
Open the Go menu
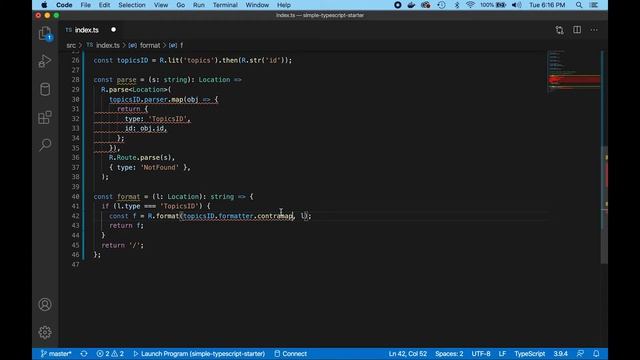(x=180, y=5)
